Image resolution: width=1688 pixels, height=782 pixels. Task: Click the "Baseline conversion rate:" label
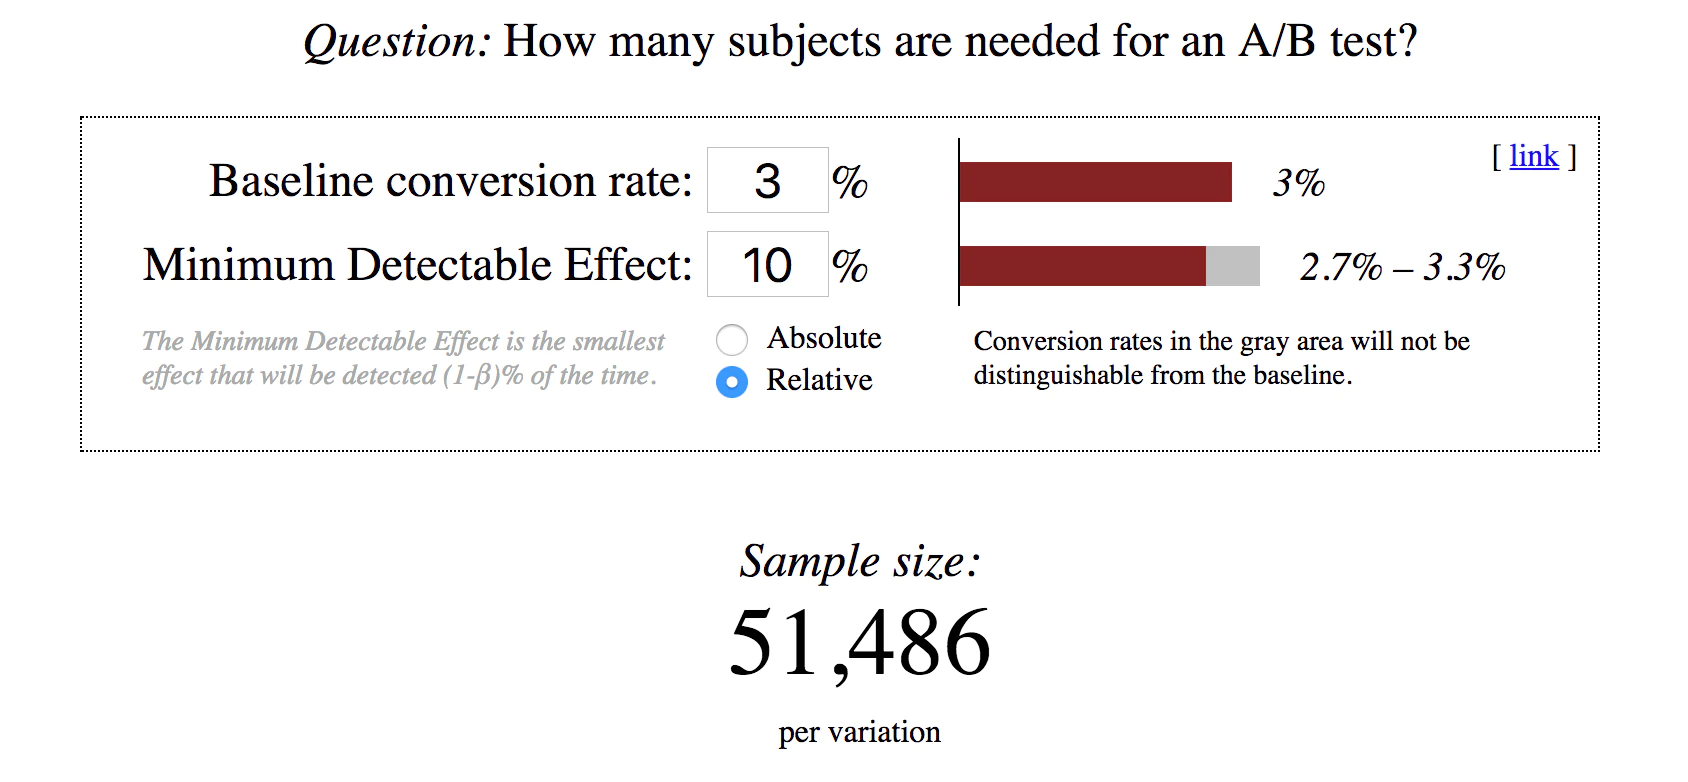(x=450, y=181)
